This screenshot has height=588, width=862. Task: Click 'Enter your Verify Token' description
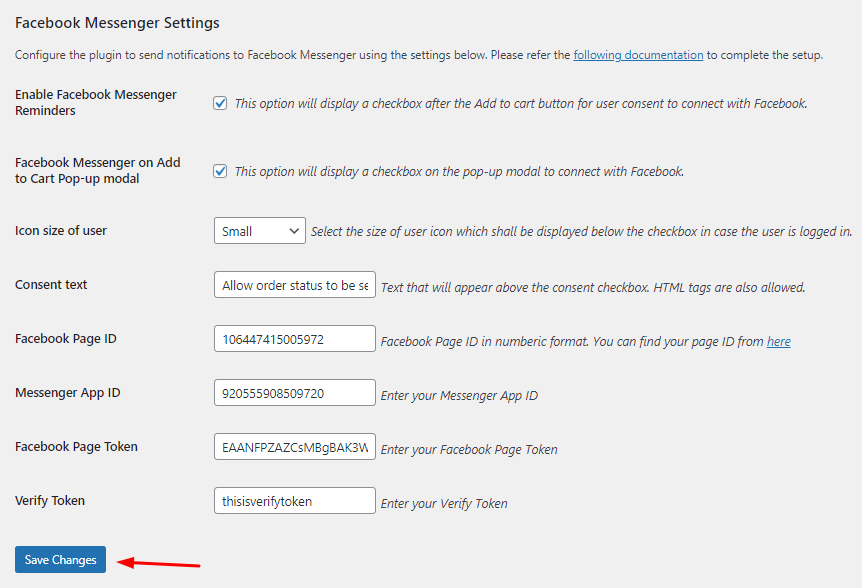click(x=444, y=503)
